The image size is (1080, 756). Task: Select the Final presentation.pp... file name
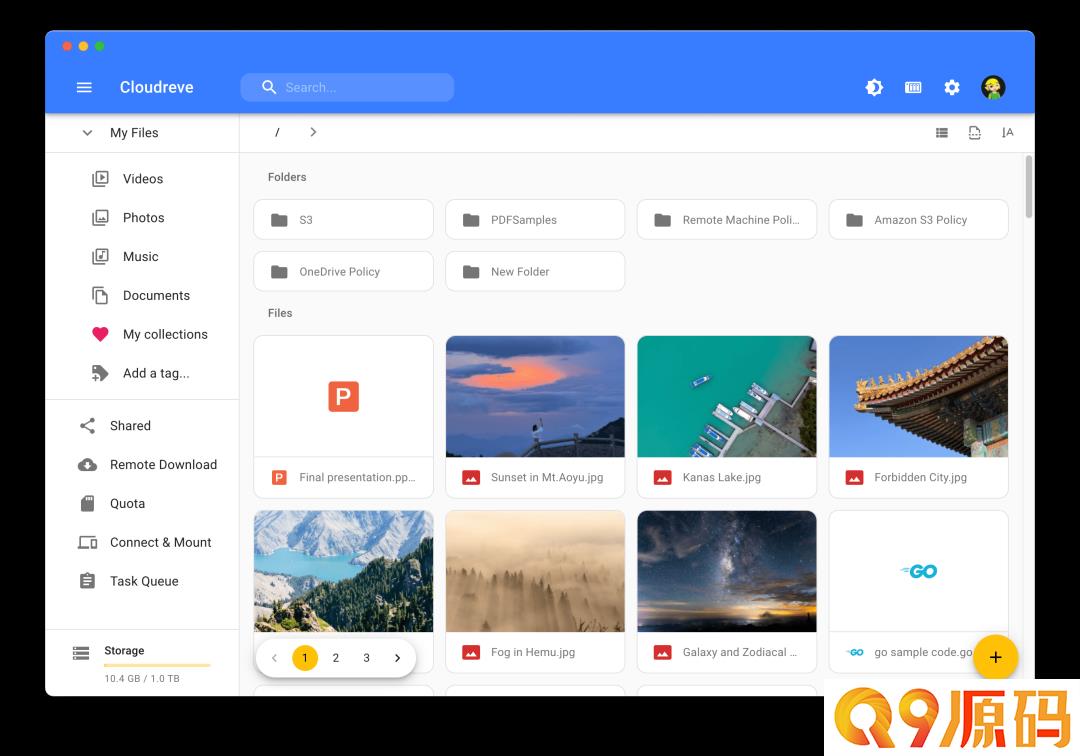(357, 477)
